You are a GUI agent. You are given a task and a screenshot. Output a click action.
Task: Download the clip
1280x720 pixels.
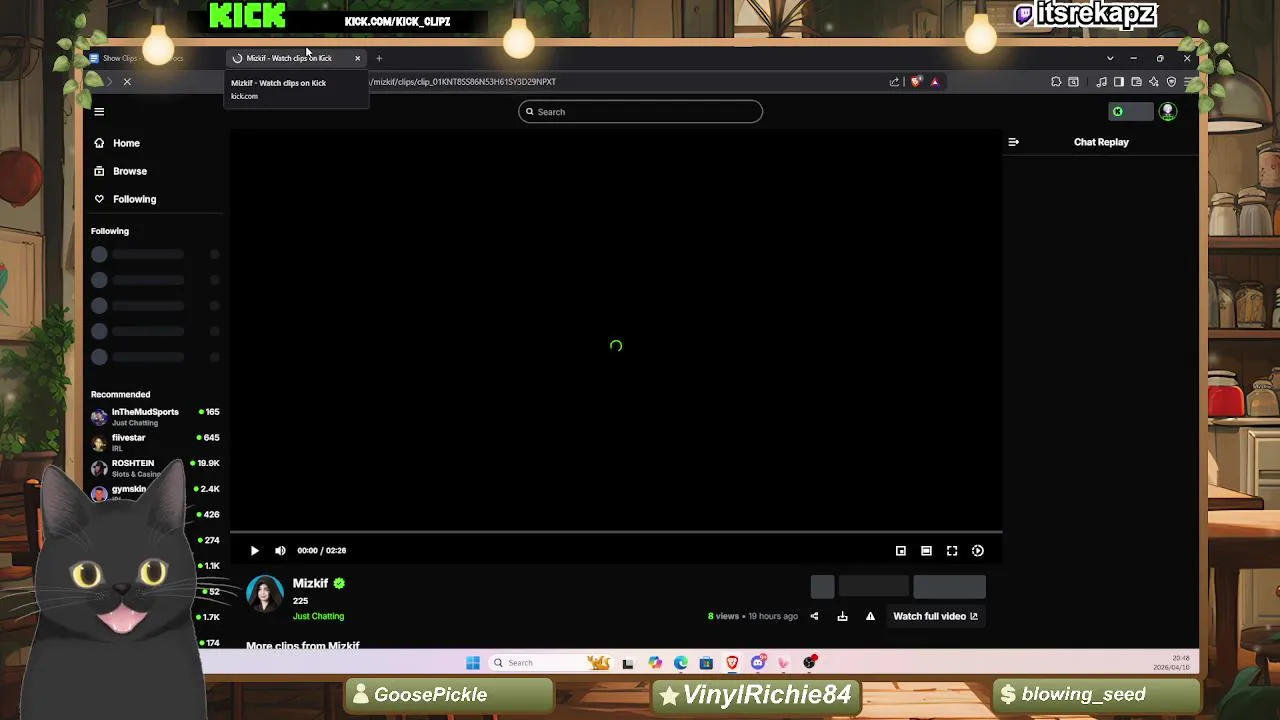coord(842,616)
